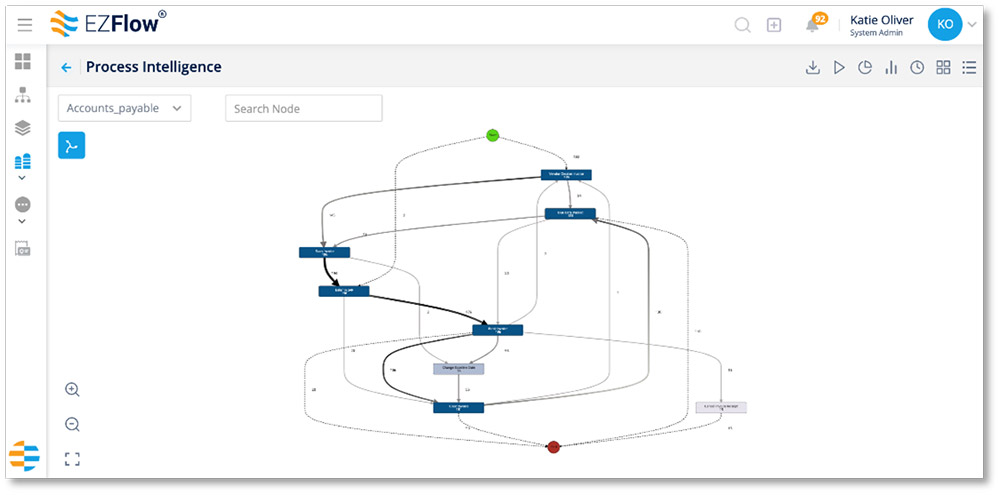Open the last document icon in sidebar

pyautogui.click(x=23, y=249)
